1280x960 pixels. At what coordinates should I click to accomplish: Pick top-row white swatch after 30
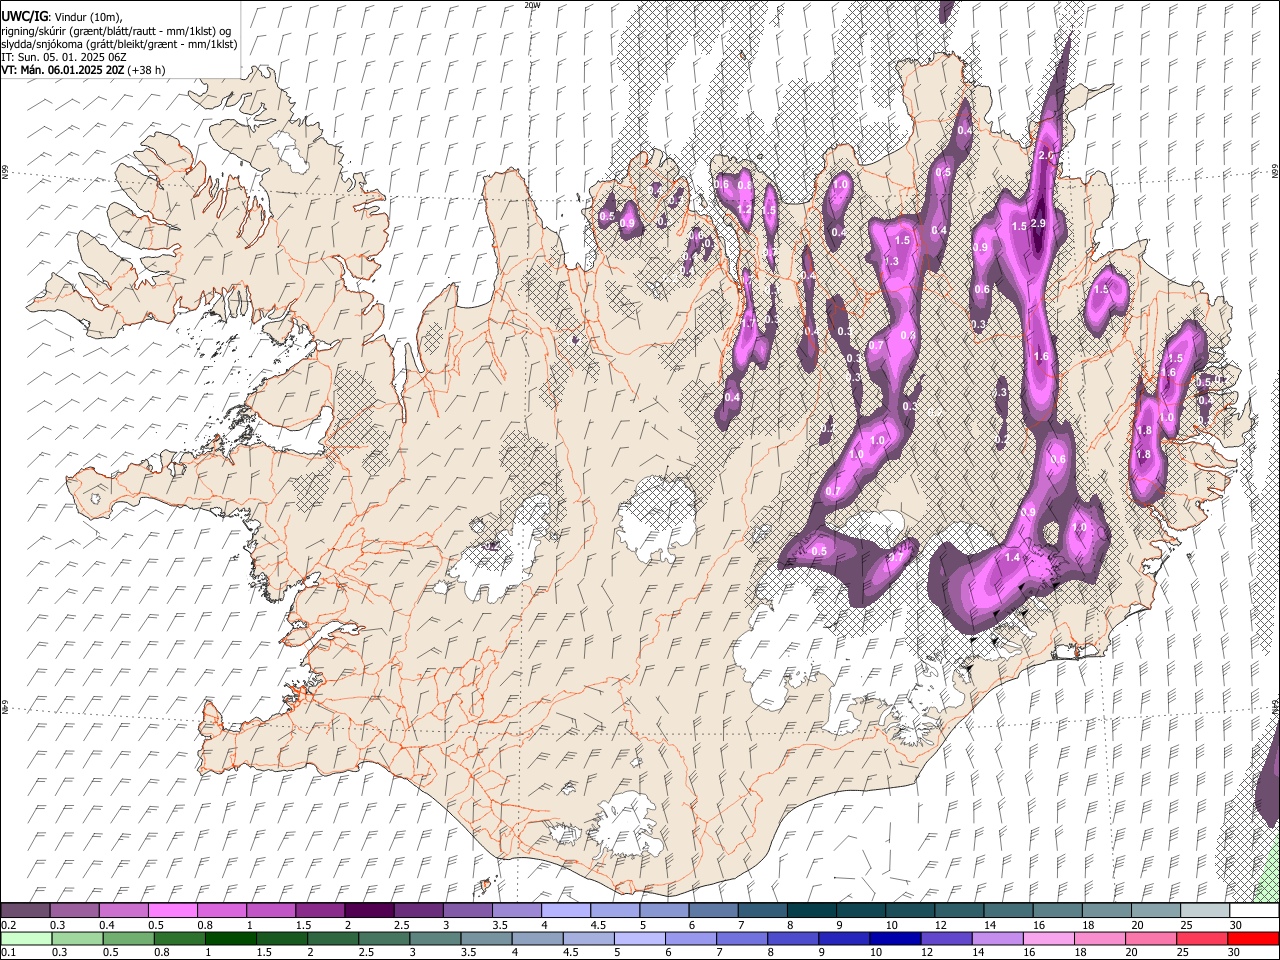(x=1254, y=910)
